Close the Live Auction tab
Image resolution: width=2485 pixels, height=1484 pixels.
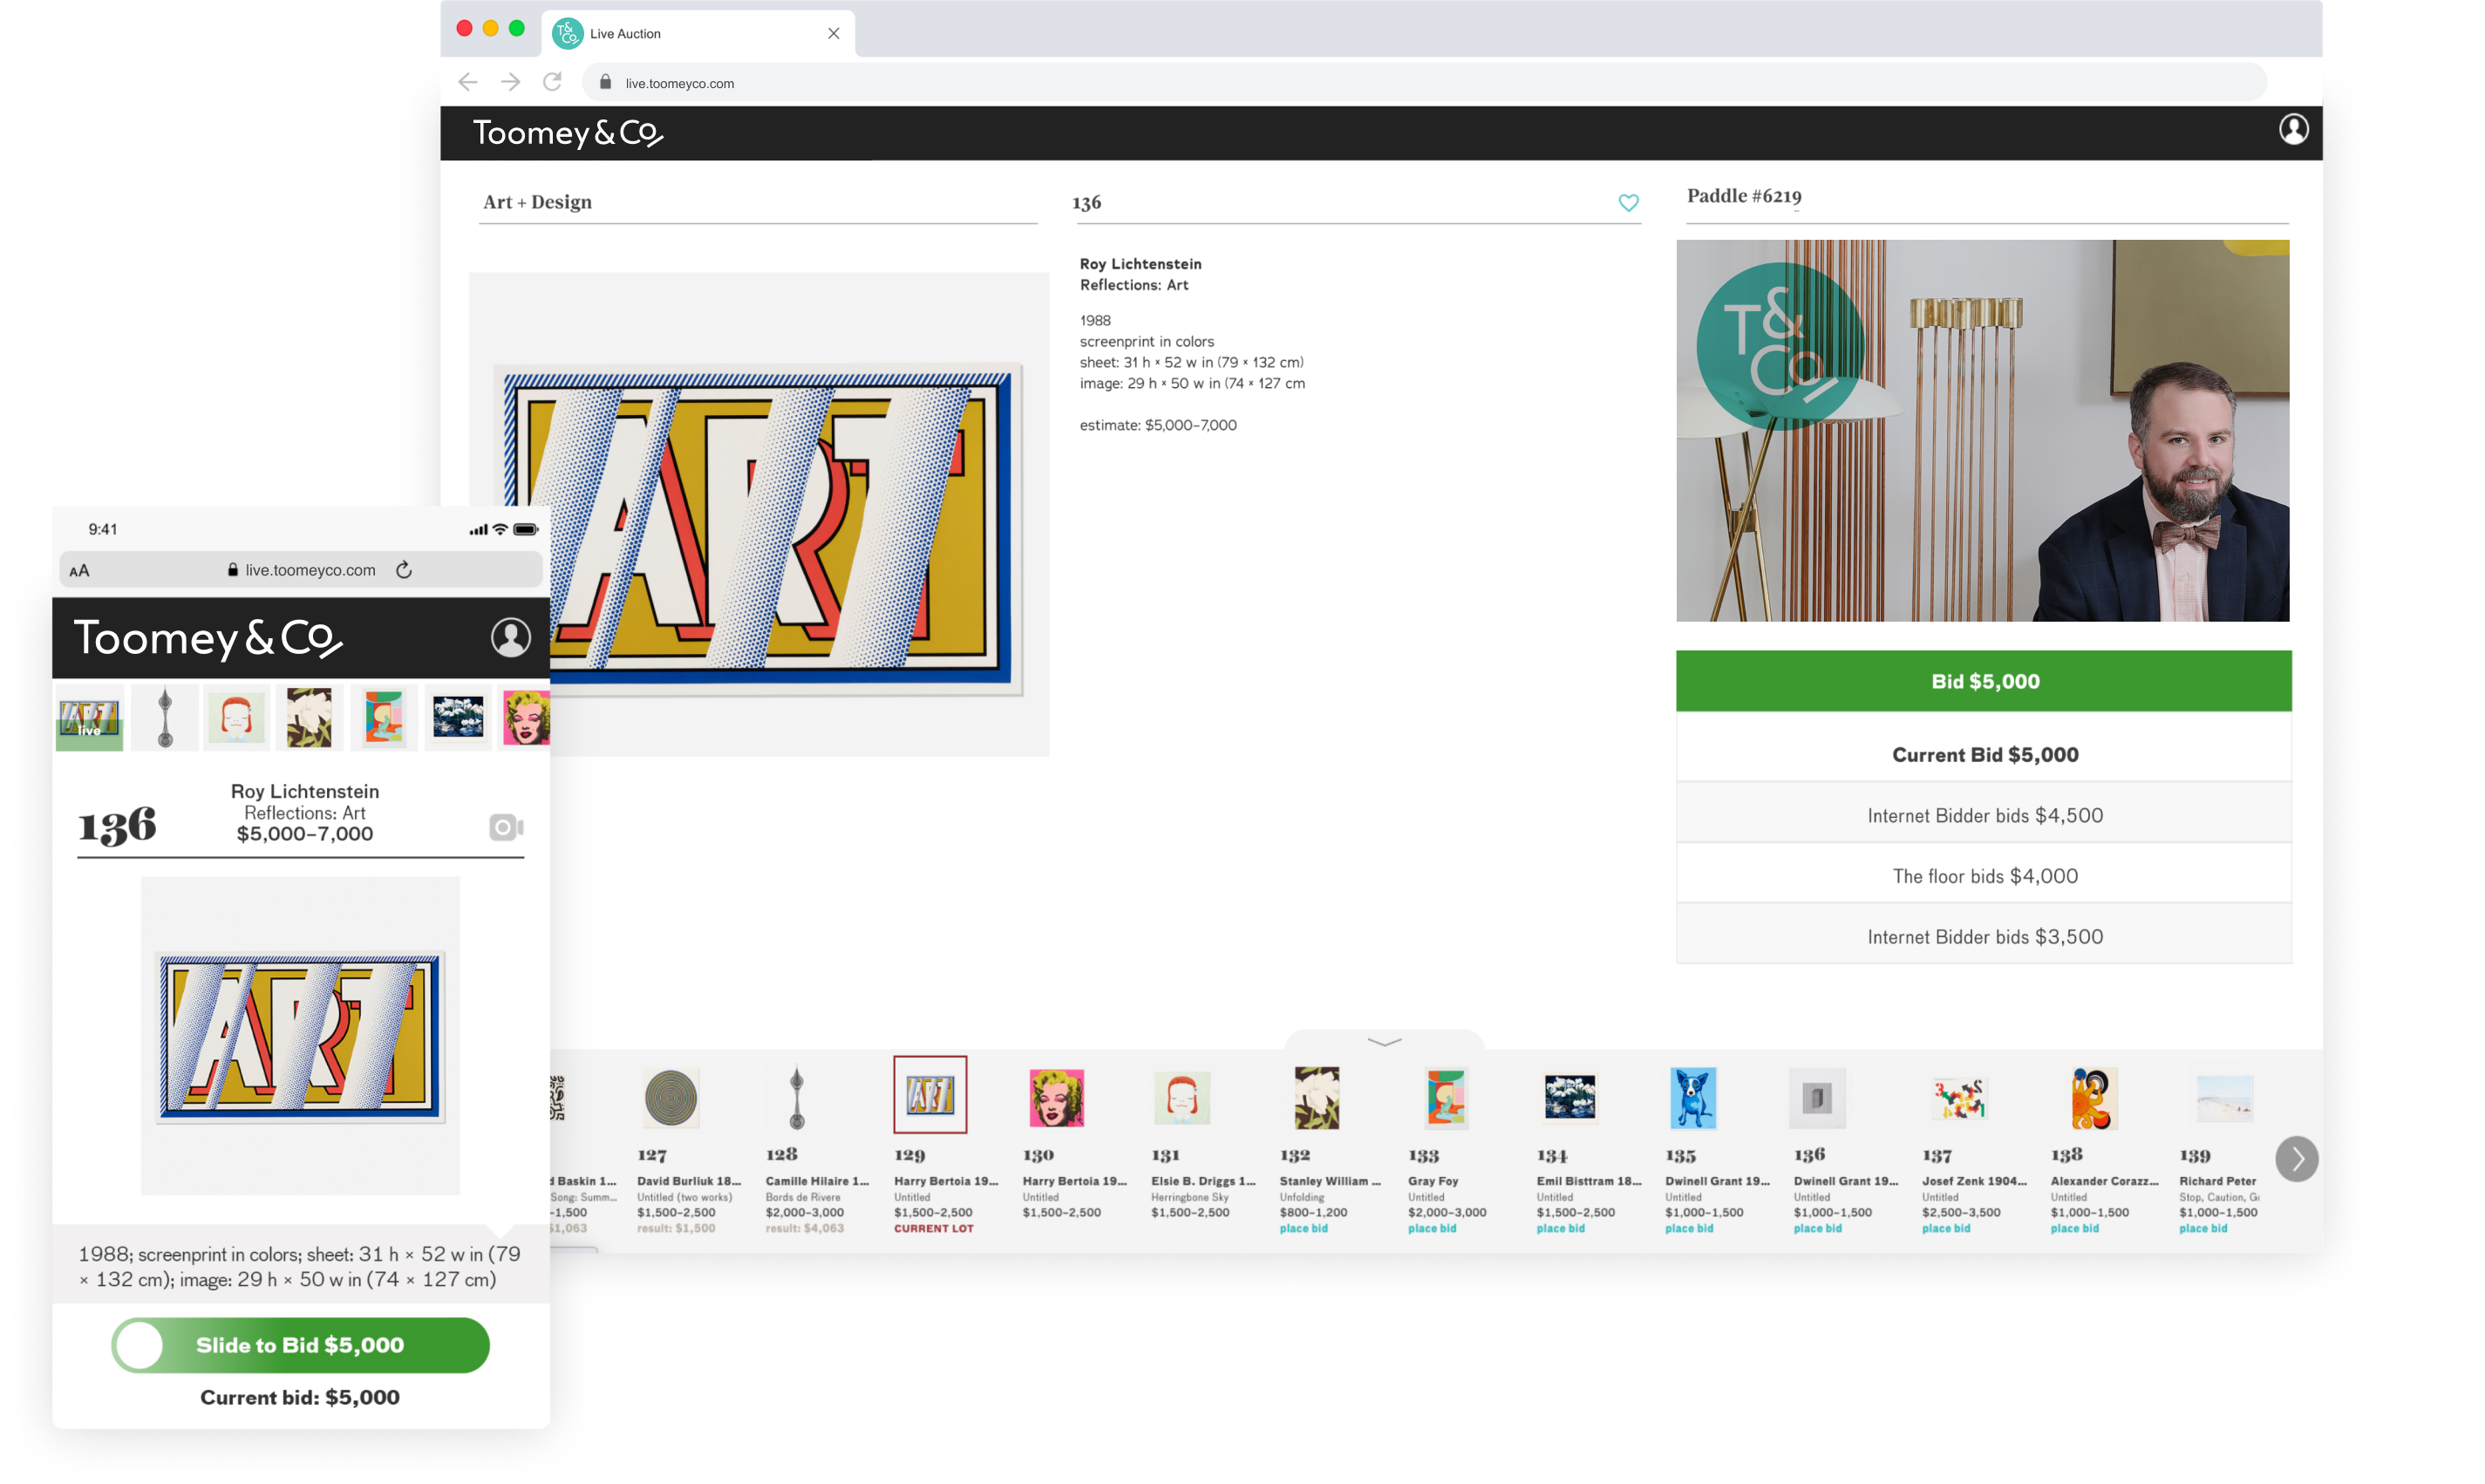[x=833, y=33]
